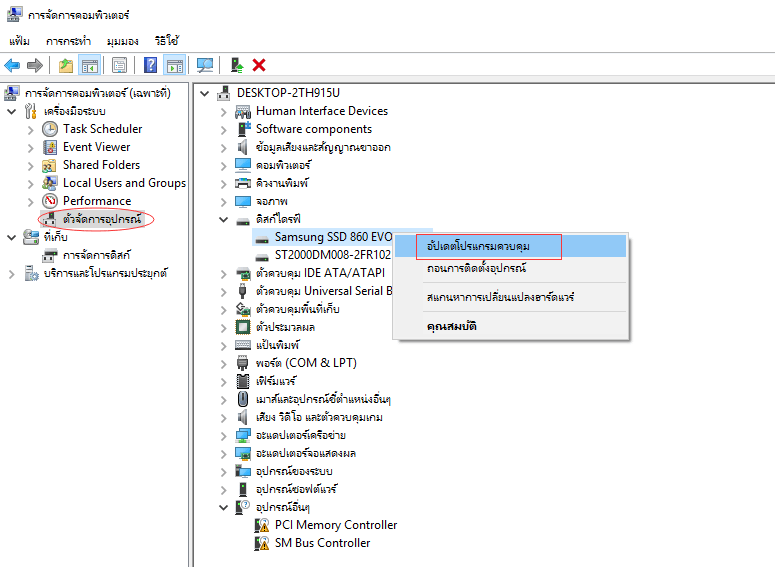Click the Help question mark toolbar icon

(x=150, y=65)
